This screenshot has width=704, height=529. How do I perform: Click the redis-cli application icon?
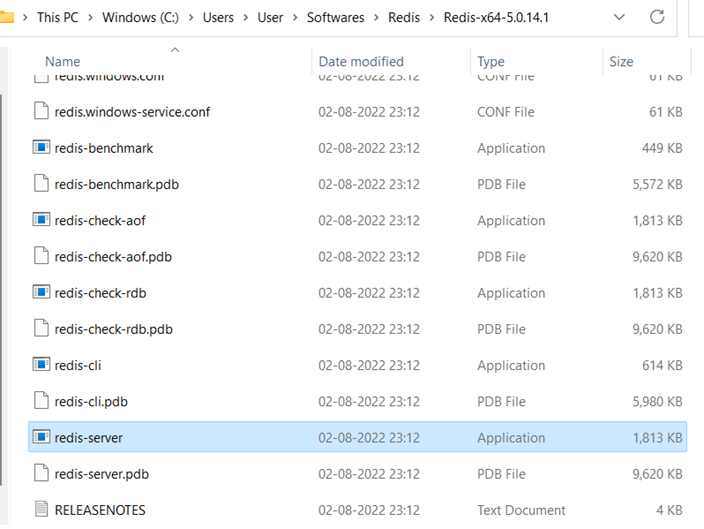pos(41,364)
